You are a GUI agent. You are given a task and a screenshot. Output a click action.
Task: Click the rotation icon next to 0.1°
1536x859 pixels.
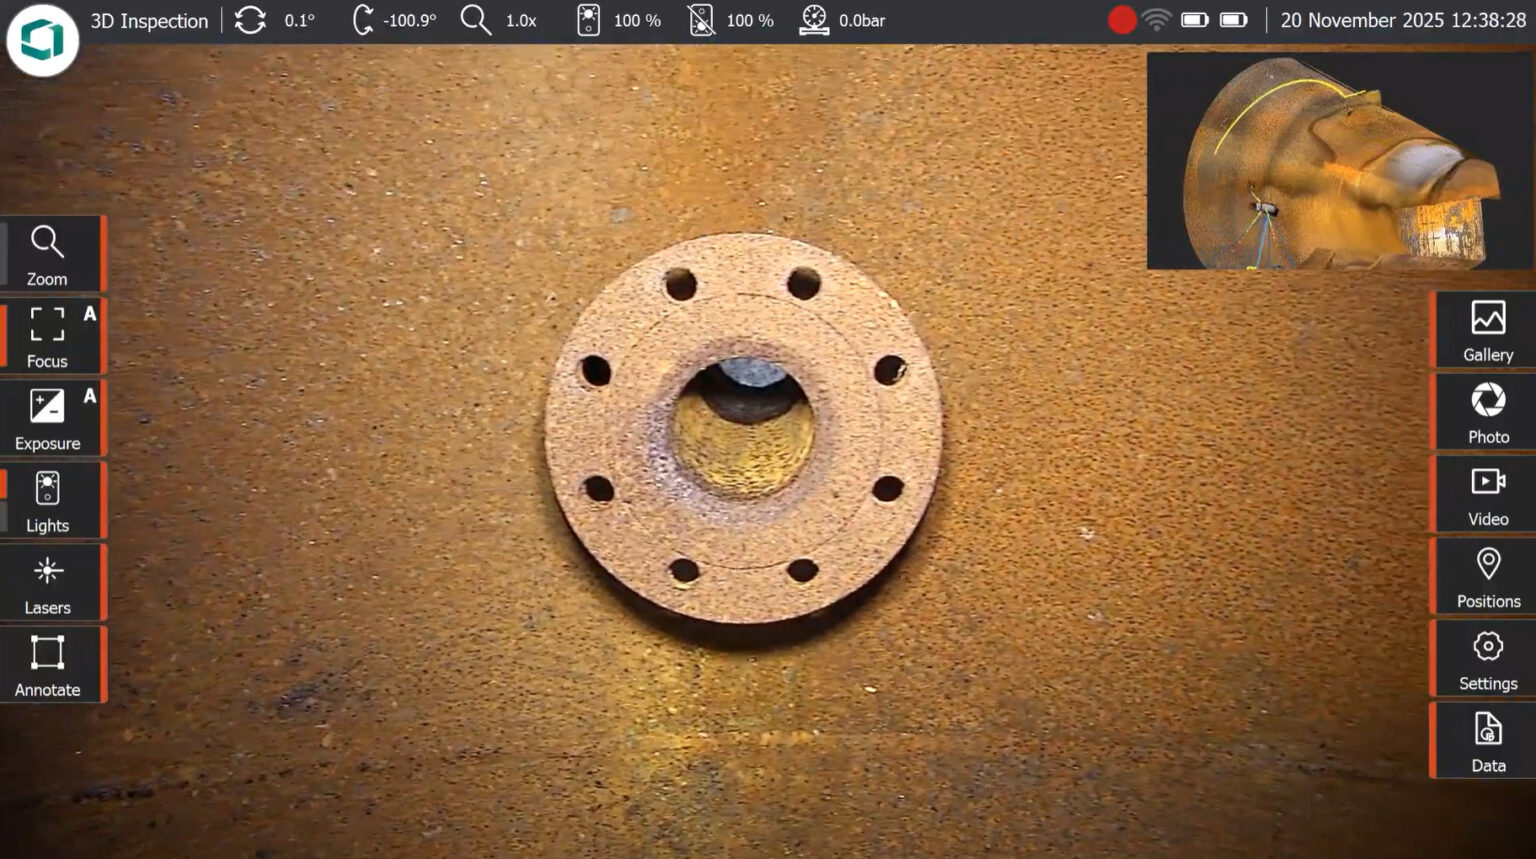(x=250, y=20)
